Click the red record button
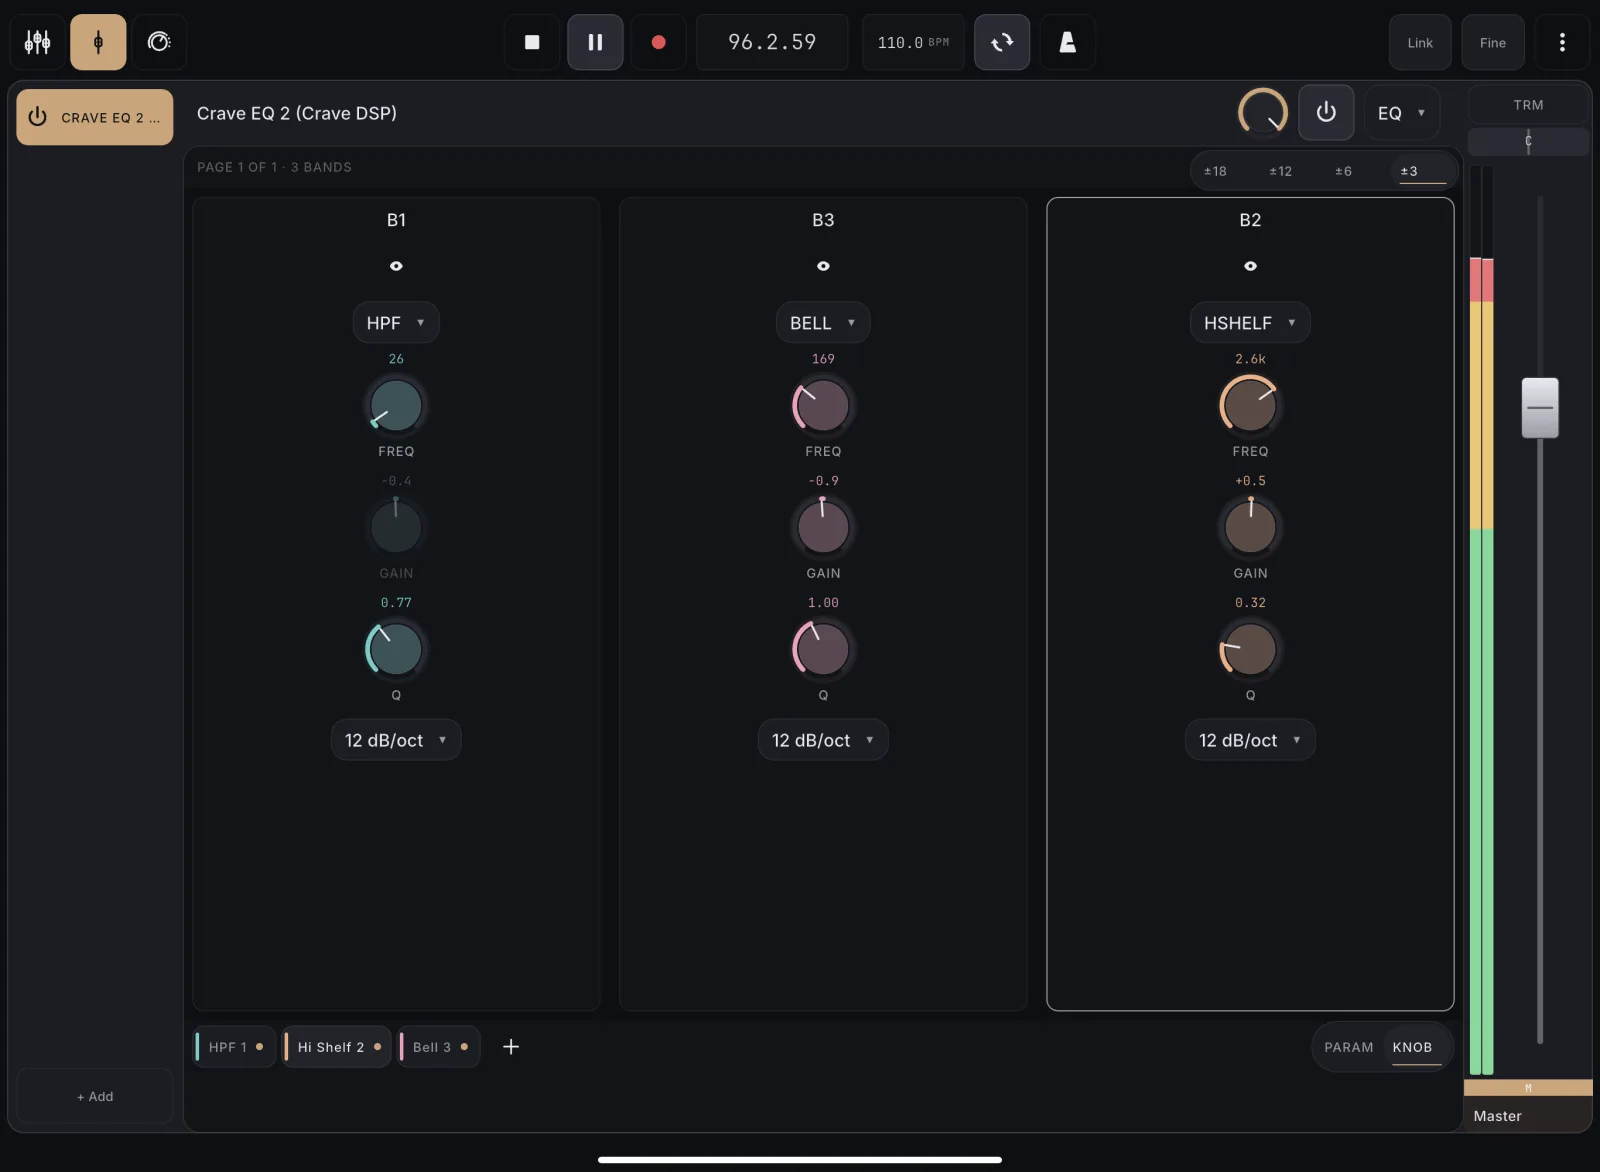The image size is (1600, 1172). [x=658, y=42]
